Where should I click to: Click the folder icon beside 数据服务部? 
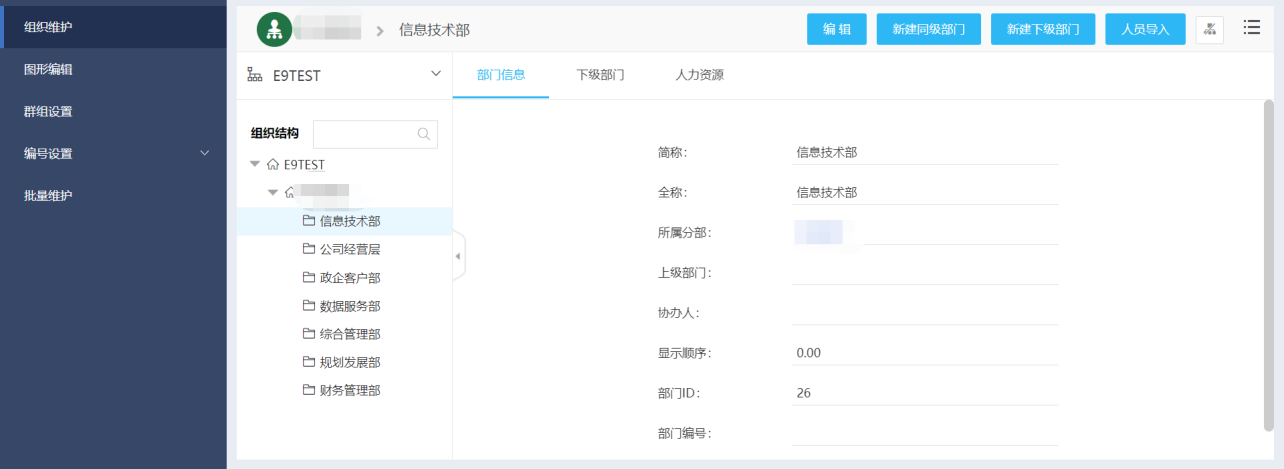click(x=309, y=306)
